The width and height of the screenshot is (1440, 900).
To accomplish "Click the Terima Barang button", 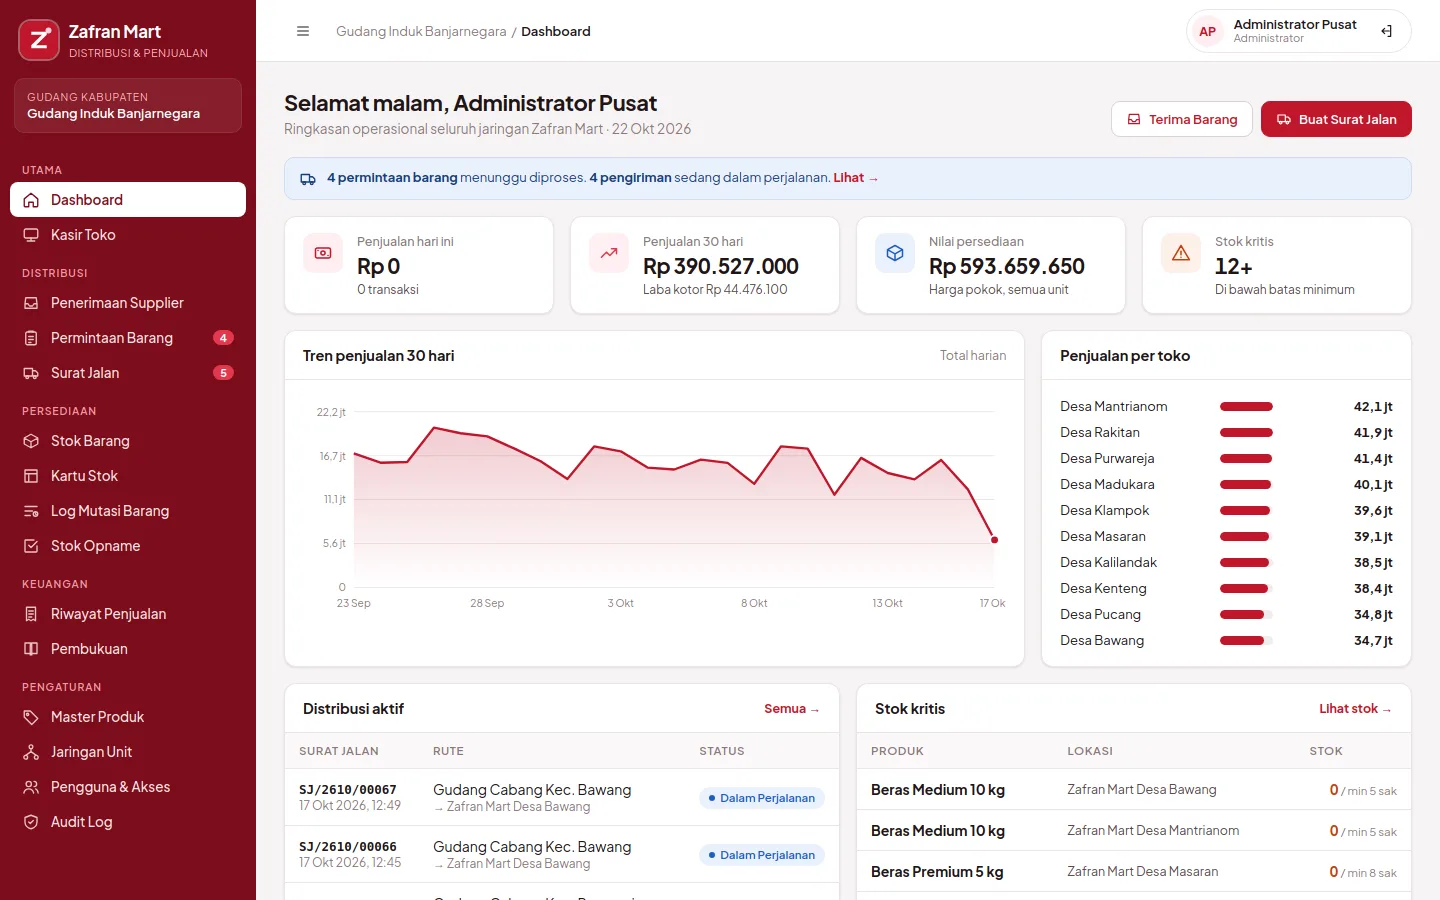I will (1182, 119).
